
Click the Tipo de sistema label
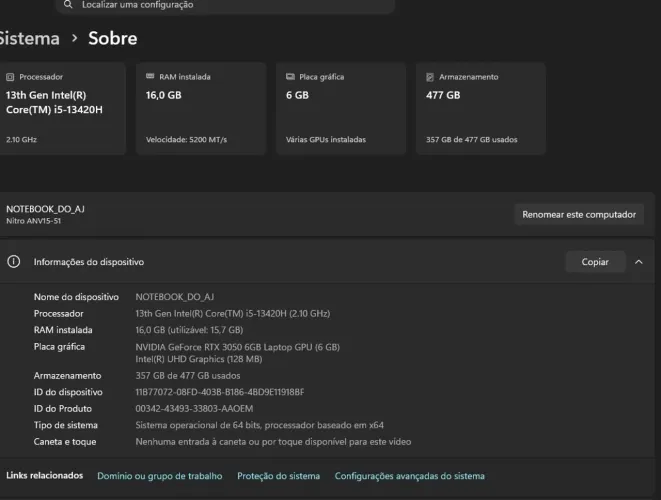pos(66,425)
